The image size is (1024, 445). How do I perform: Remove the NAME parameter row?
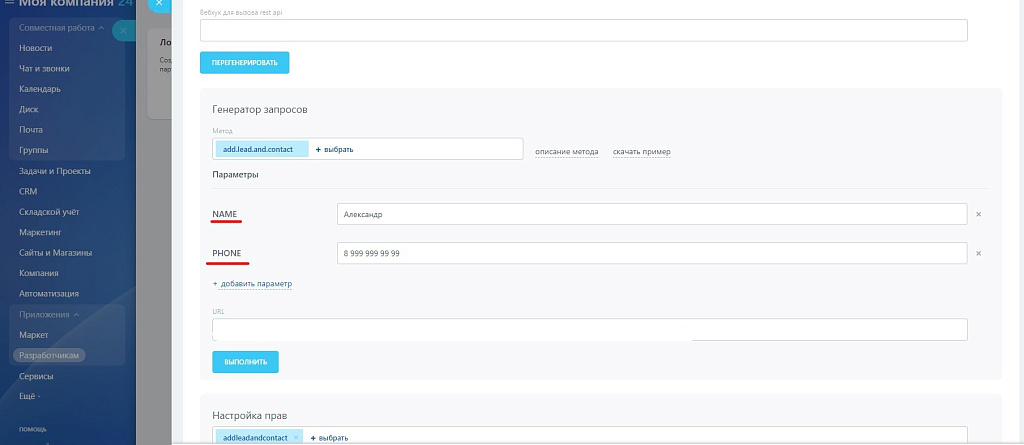978,214
